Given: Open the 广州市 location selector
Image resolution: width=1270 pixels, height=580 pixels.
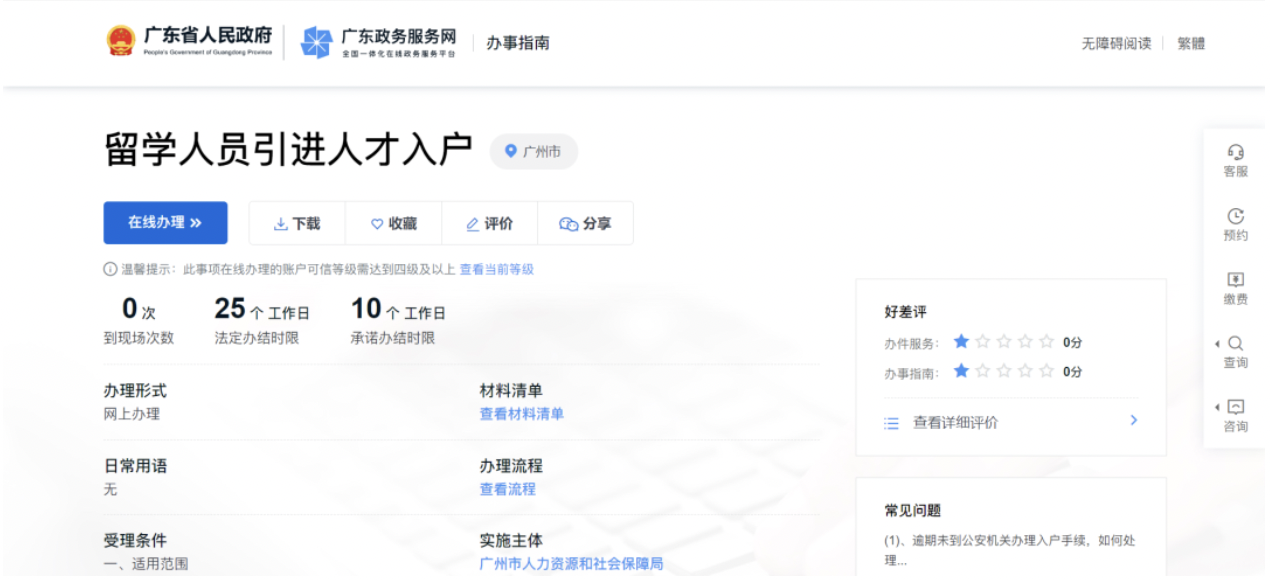Looking at the screenshot, I should coord(533,152).
